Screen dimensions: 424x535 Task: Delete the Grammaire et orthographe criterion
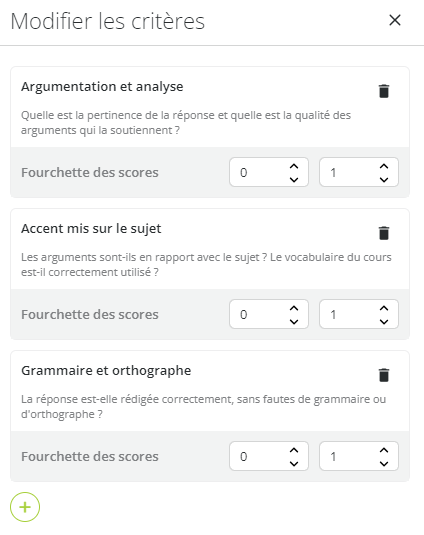384,375
